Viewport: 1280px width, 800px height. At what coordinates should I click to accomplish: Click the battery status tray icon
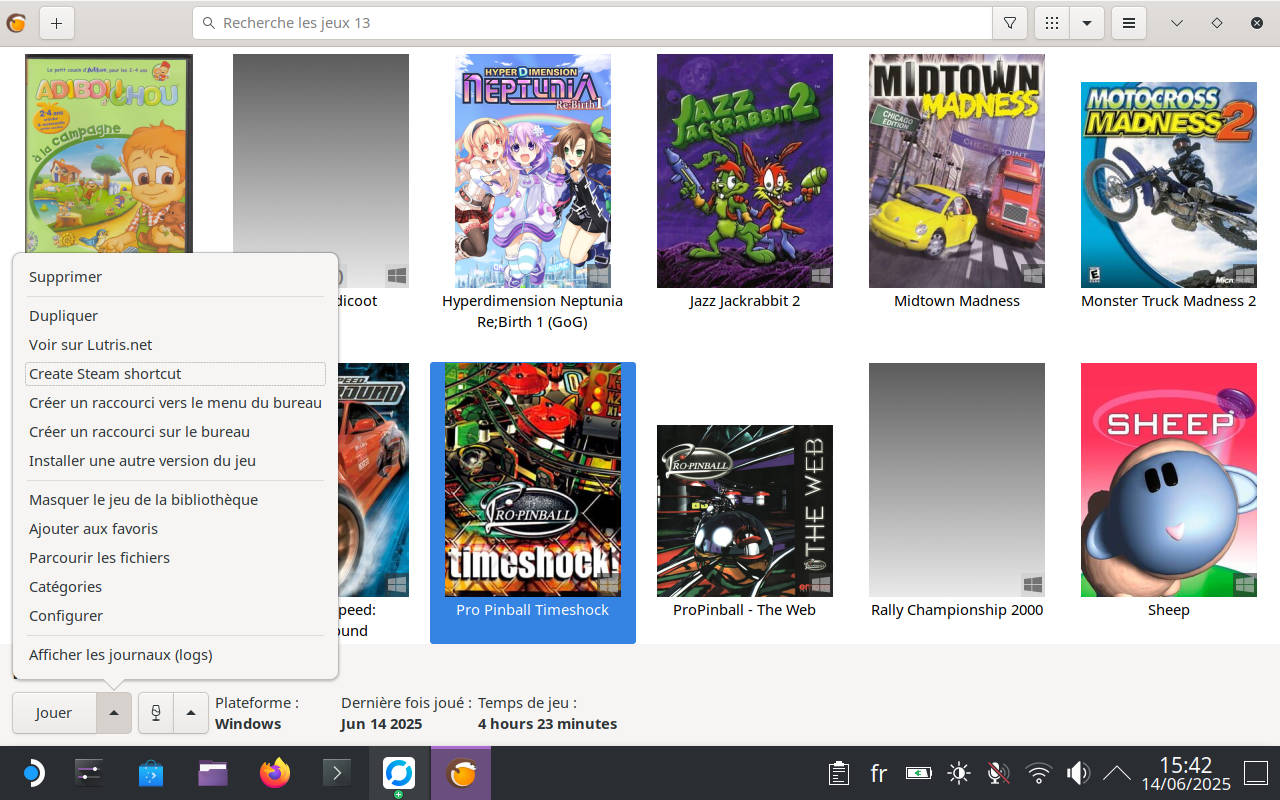[x=919, y=773]
